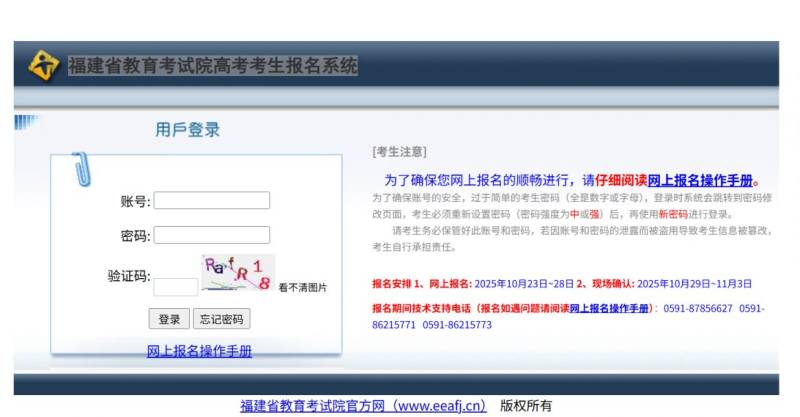Focus the 密码 password input field
The height and width of the screenshot is (417, 800).
pos(211,235)
